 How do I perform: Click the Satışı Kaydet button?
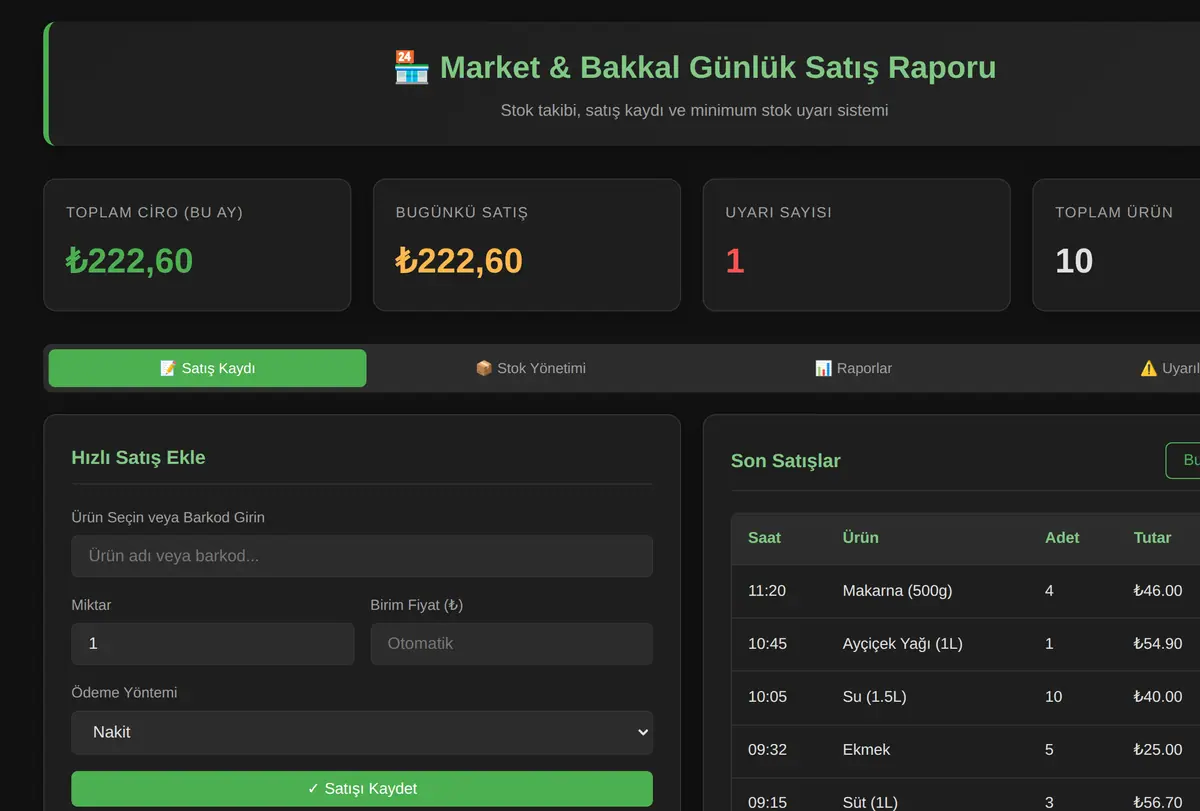[x=362, y=789]
